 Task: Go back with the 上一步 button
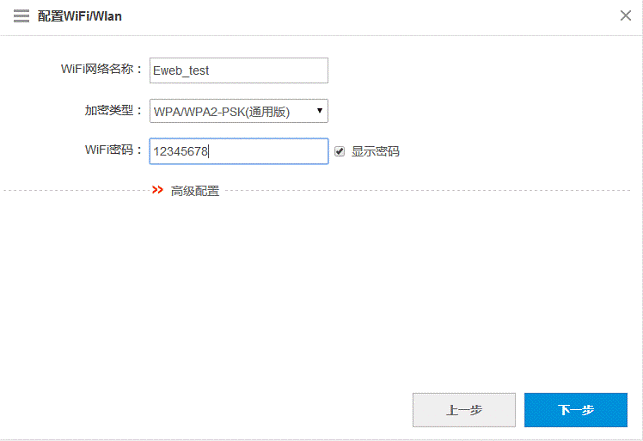[464, 410]
